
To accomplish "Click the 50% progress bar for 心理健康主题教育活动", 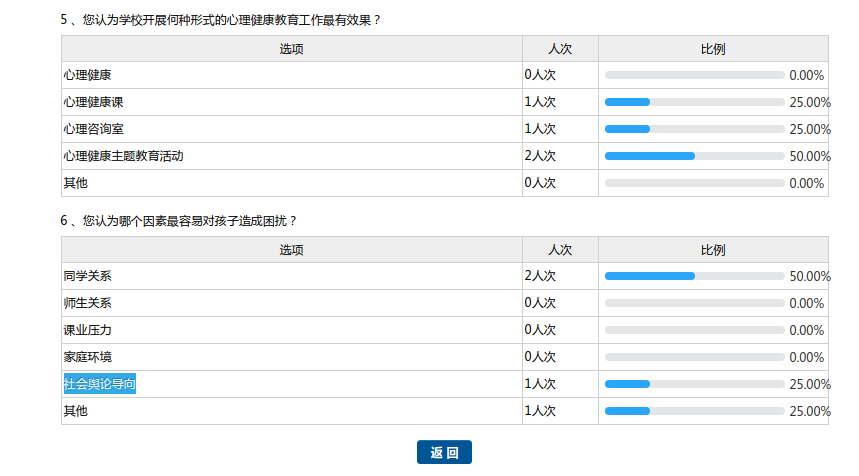I will [694, 156].
